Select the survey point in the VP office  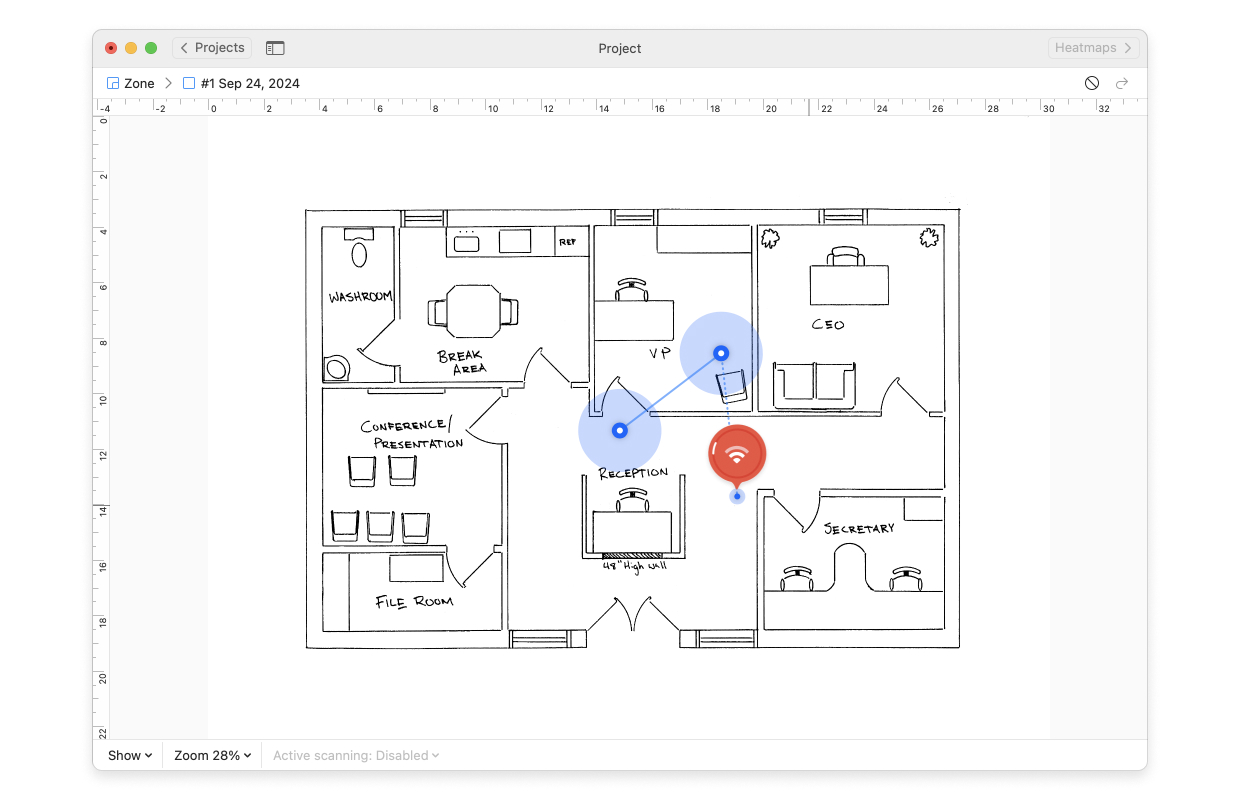[721, 353]
